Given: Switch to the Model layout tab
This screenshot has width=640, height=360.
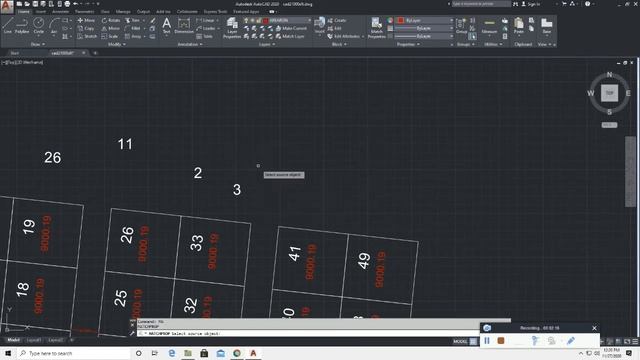Looking at the screenshot, I should tap(13, 340).
